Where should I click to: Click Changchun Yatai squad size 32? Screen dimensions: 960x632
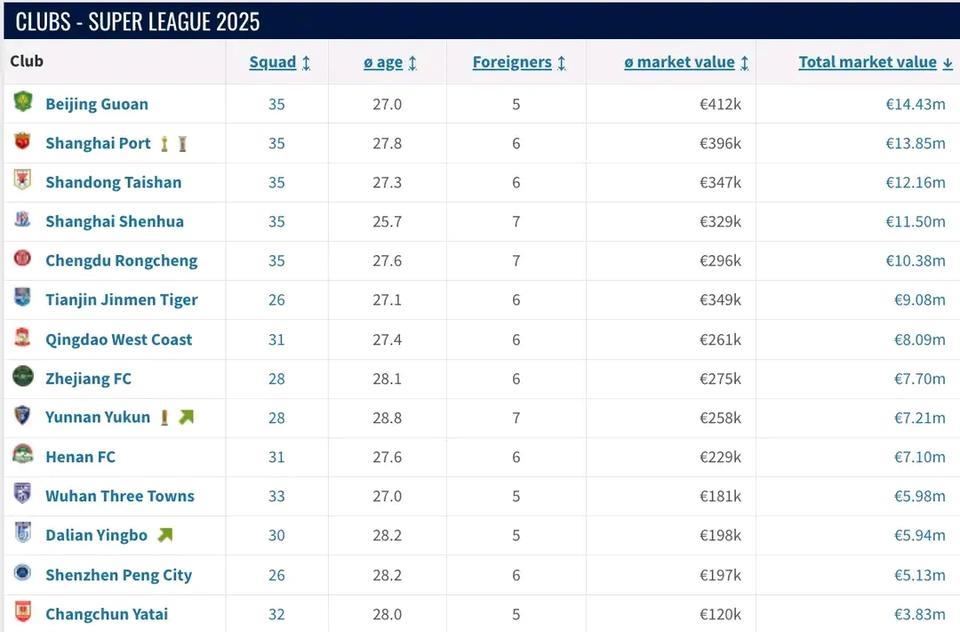coord(277,614)
